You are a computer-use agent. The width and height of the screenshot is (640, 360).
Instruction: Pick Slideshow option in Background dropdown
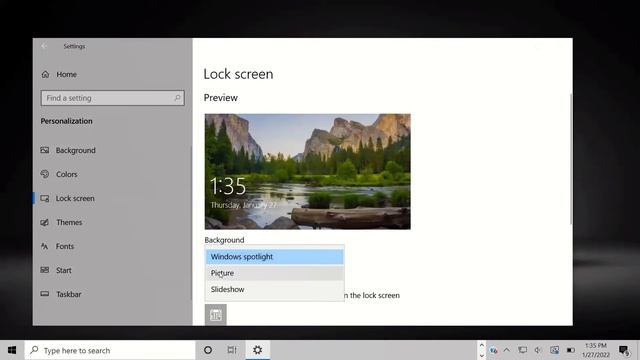(x=274, y=289)
